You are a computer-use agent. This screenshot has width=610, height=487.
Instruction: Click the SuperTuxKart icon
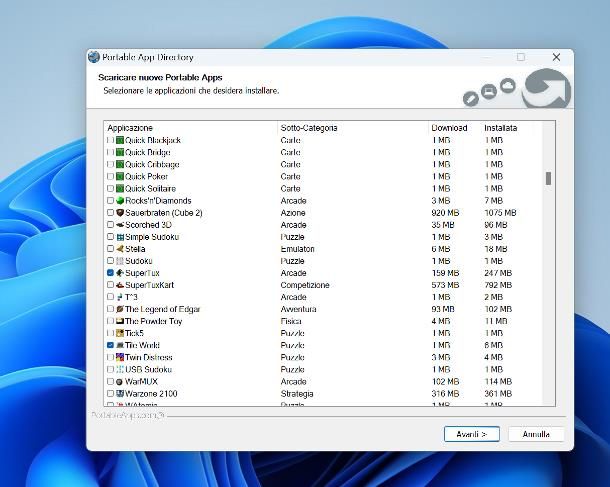pyautogui.click(x=120, y=285)
